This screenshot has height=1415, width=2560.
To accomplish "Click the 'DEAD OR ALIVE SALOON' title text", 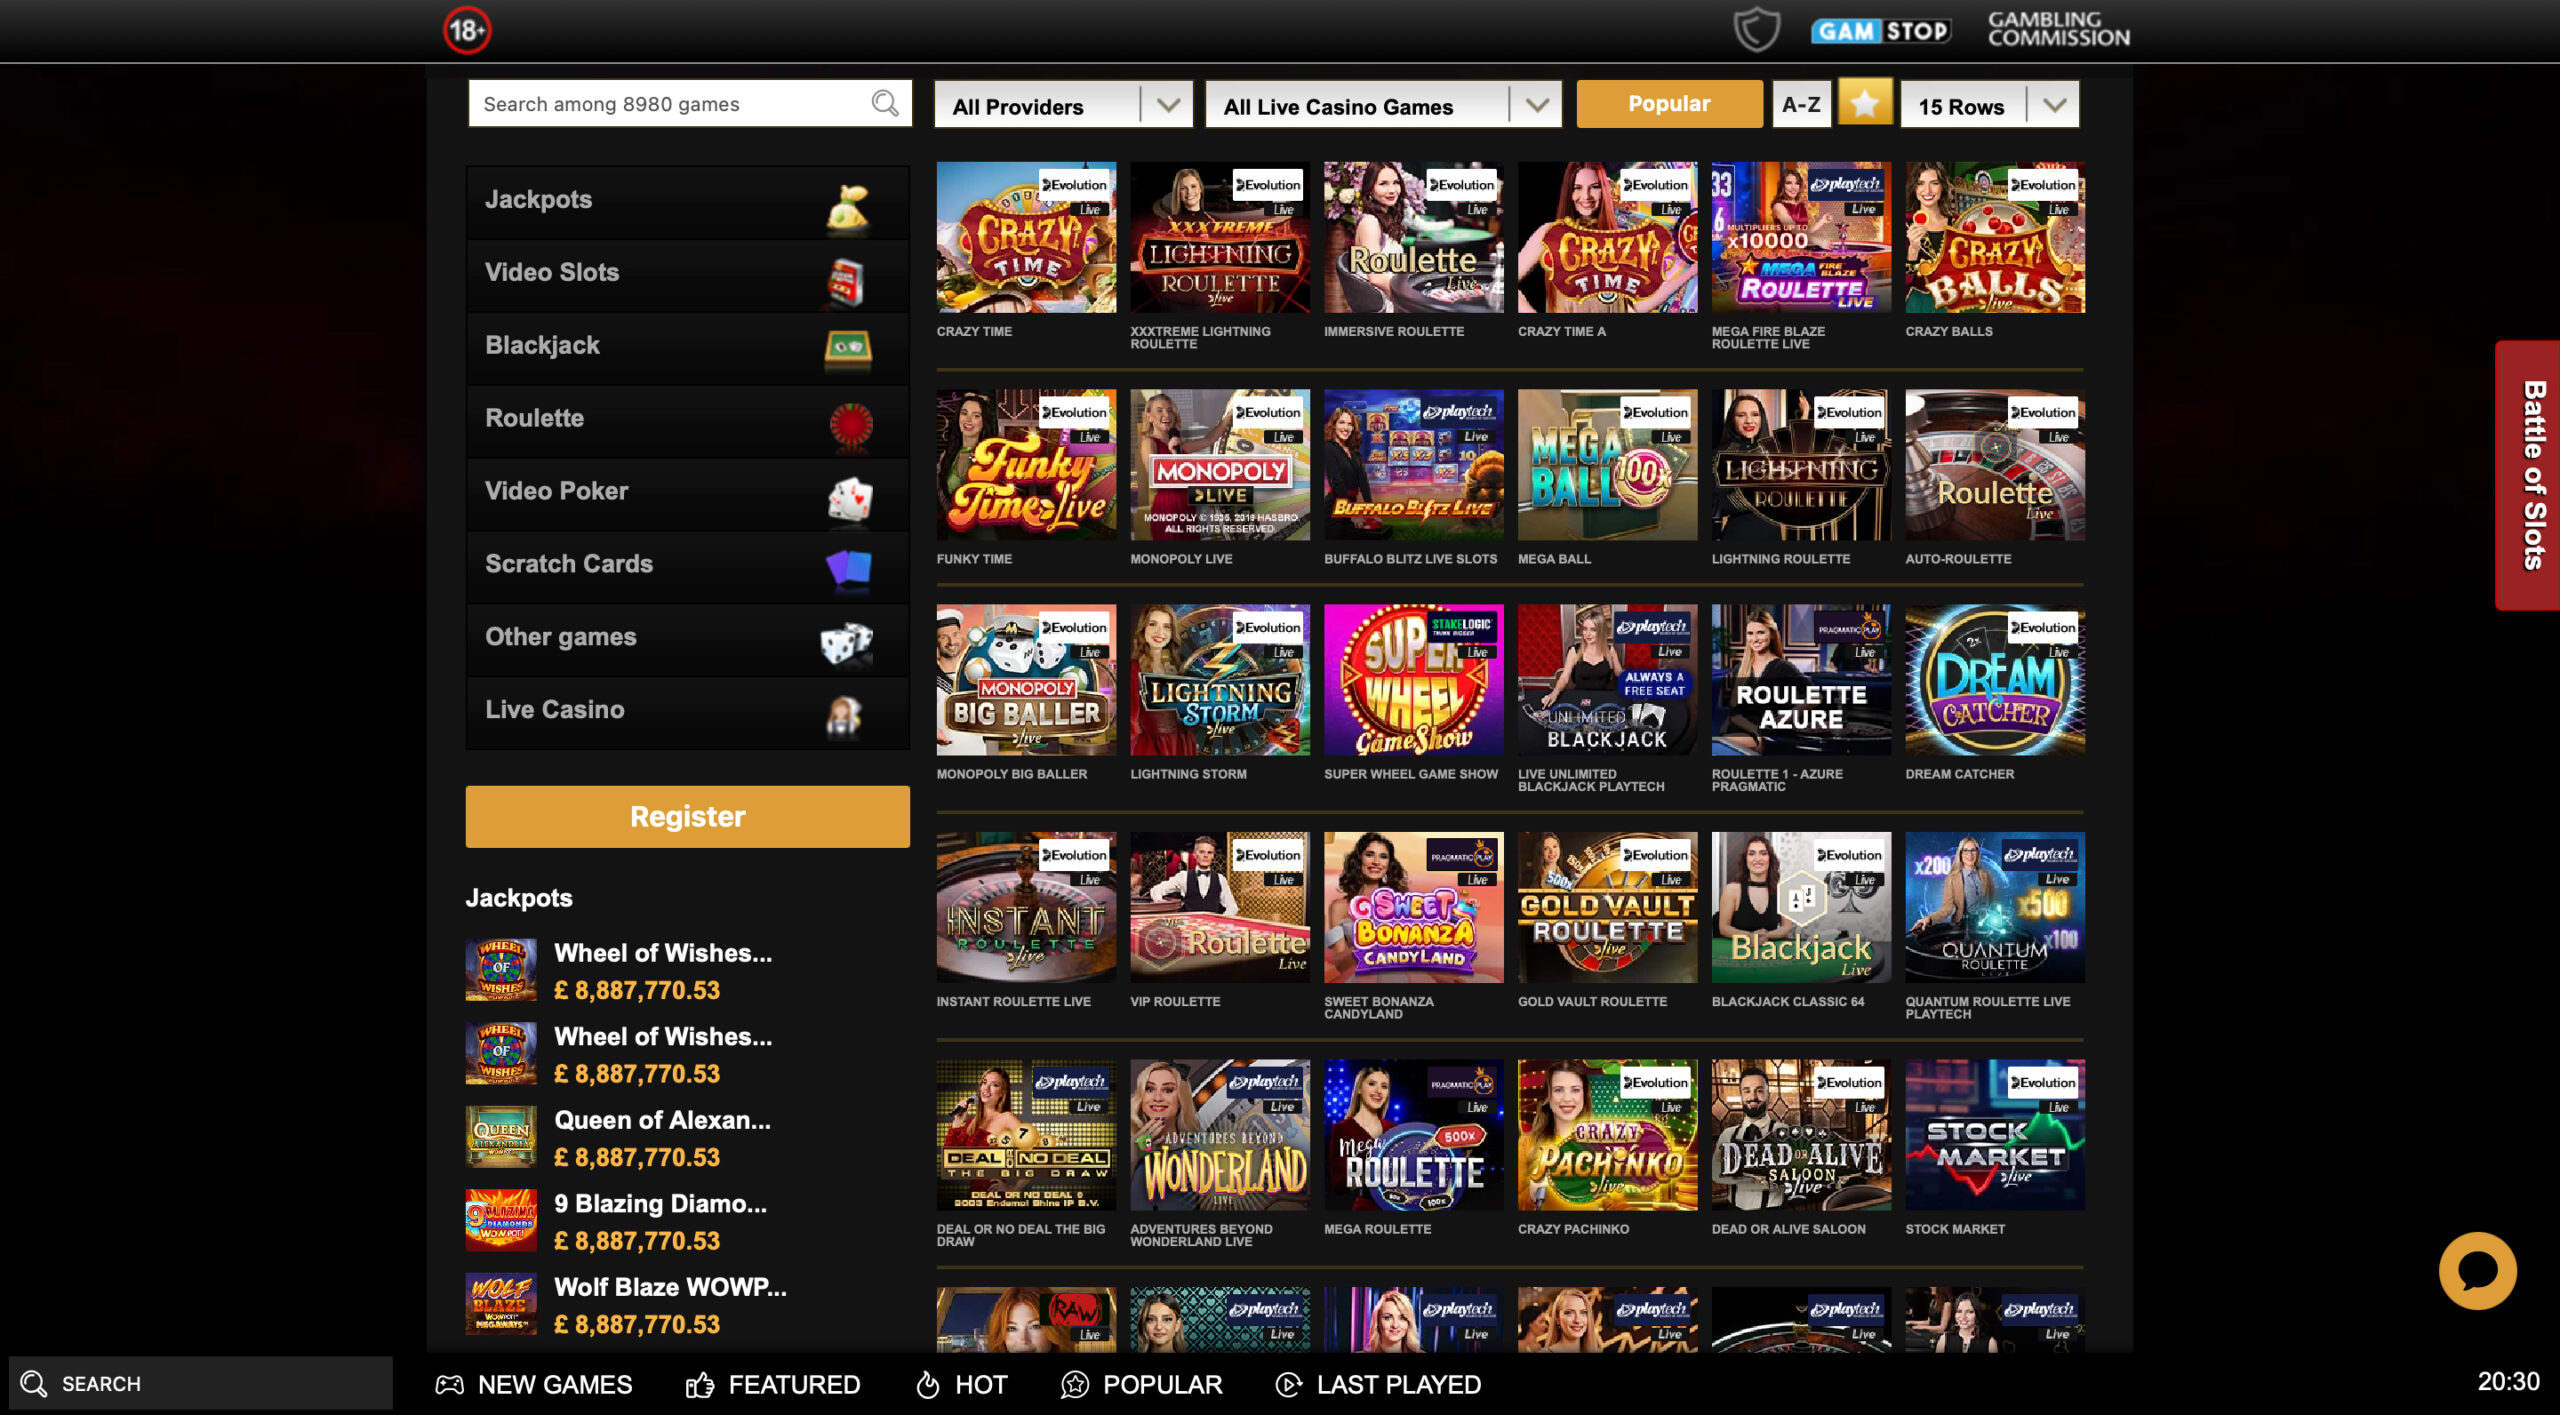I will click(1788, 1229).
